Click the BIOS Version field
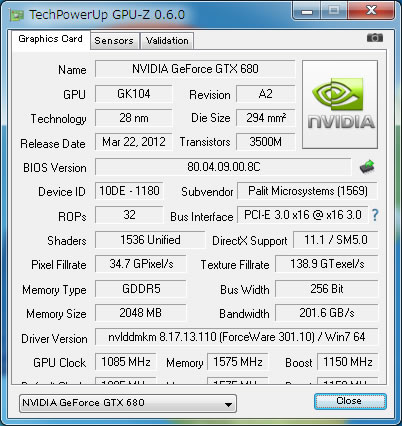Screen dimensions: 402x426 tap(223, 167)
